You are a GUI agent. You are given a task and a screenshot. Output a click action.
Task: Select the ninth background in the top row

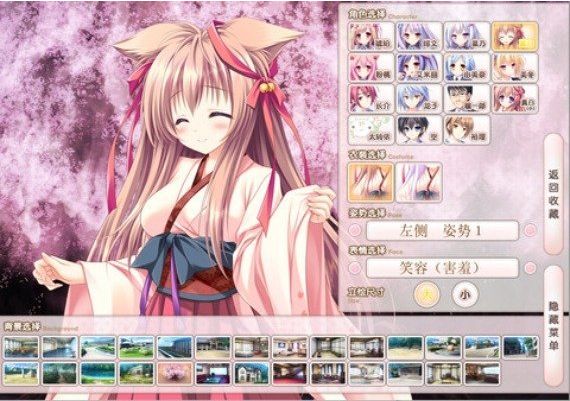tap(328, 348)
